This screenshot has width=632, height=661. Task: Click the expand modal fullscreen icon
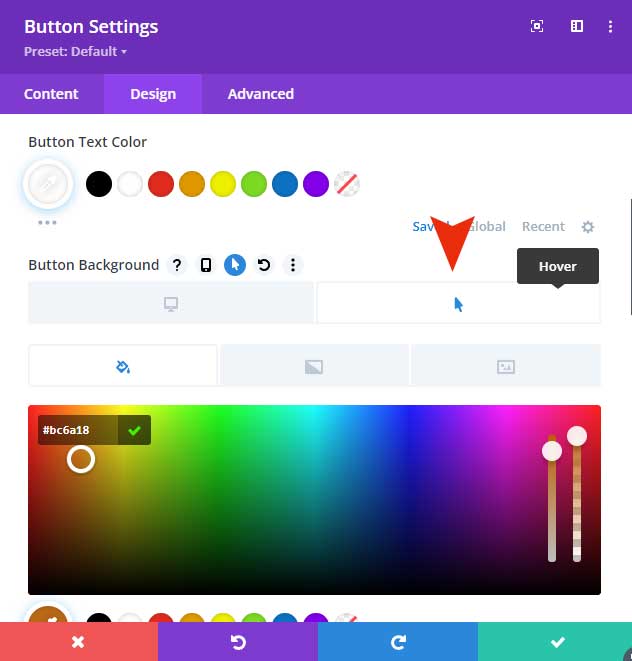[536, 26]
